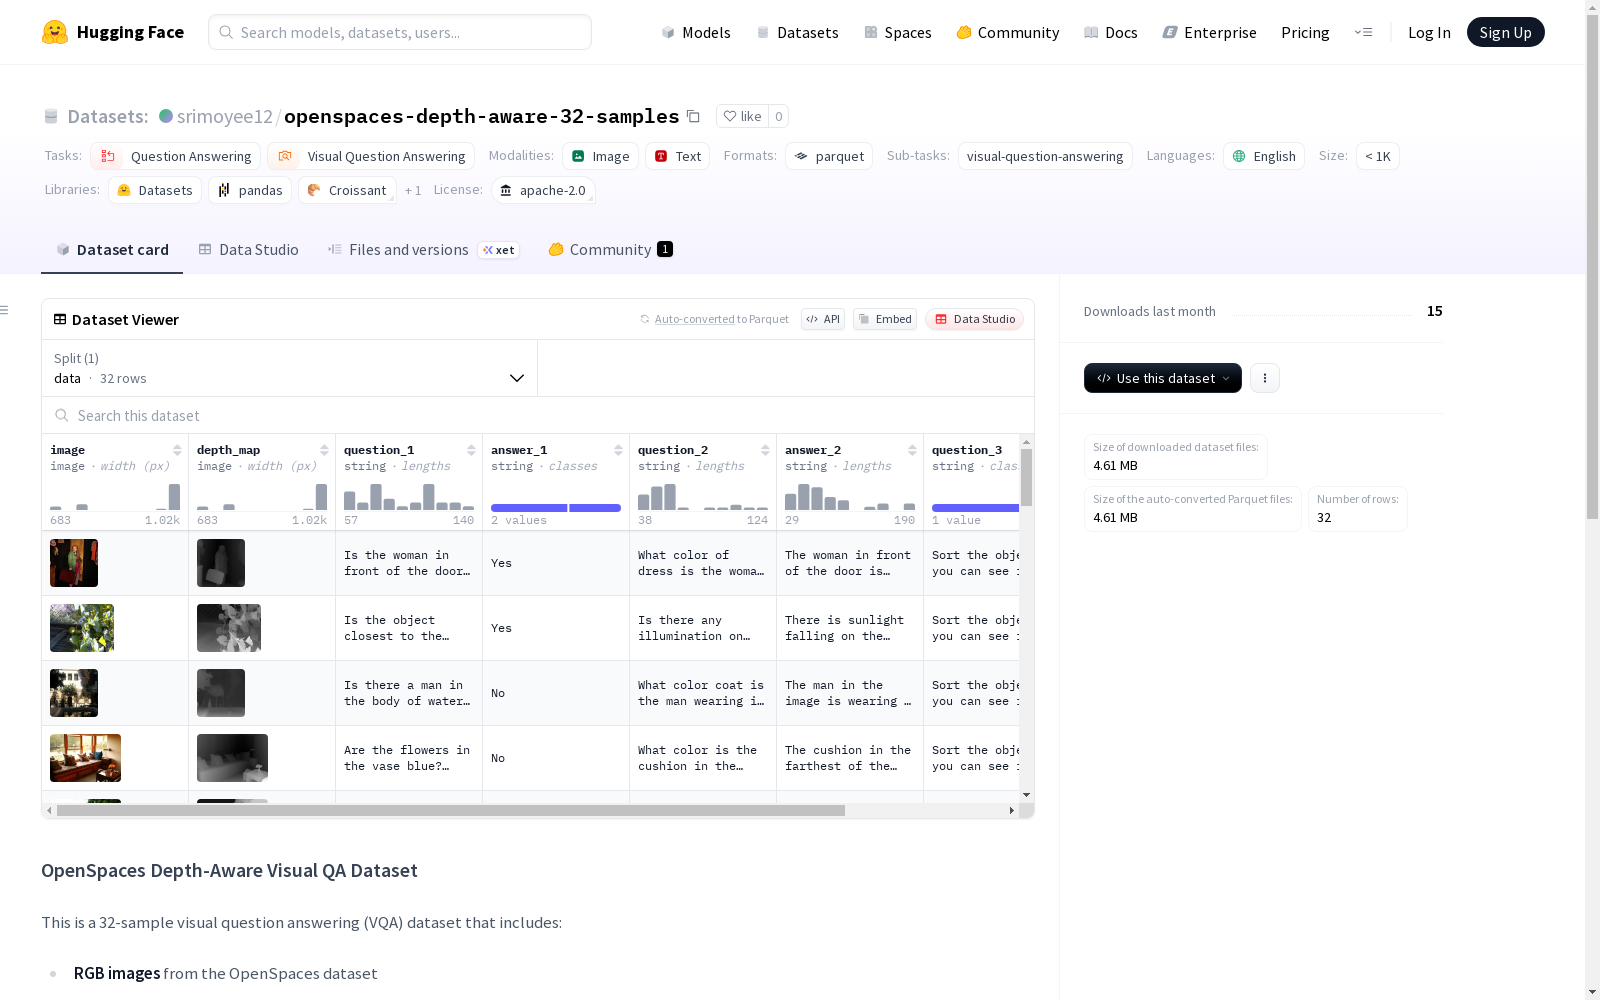Click the page vertical scrollbar thumb

1592,266
